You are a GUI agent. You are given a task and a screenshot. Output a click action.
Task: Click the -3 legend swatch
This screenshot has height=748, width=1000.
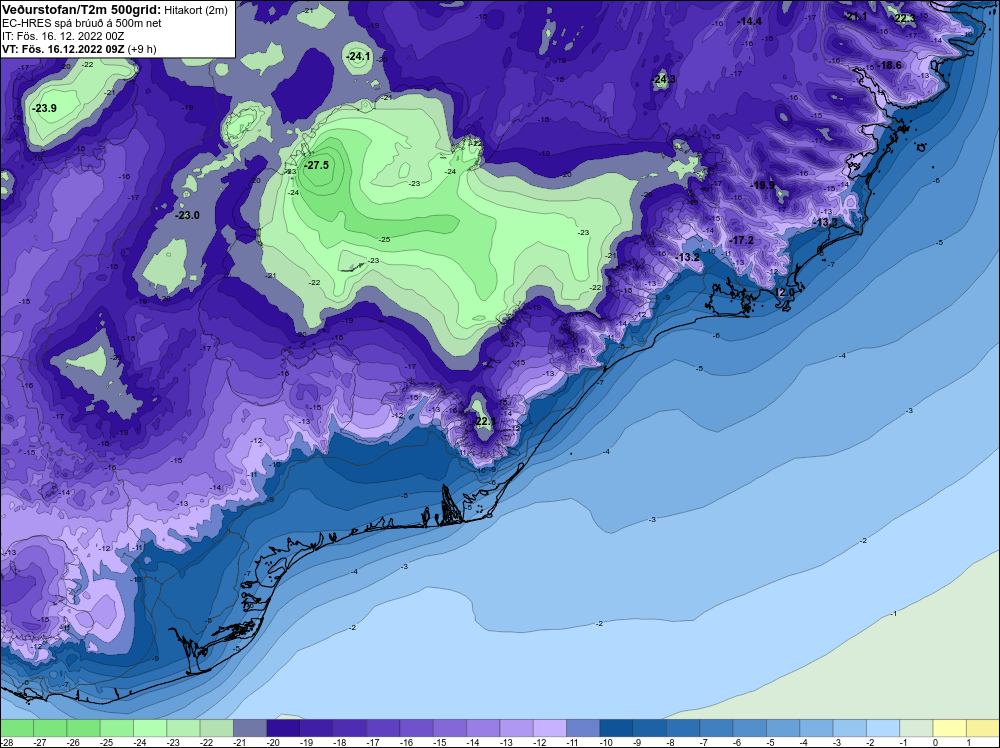[849, 728]
